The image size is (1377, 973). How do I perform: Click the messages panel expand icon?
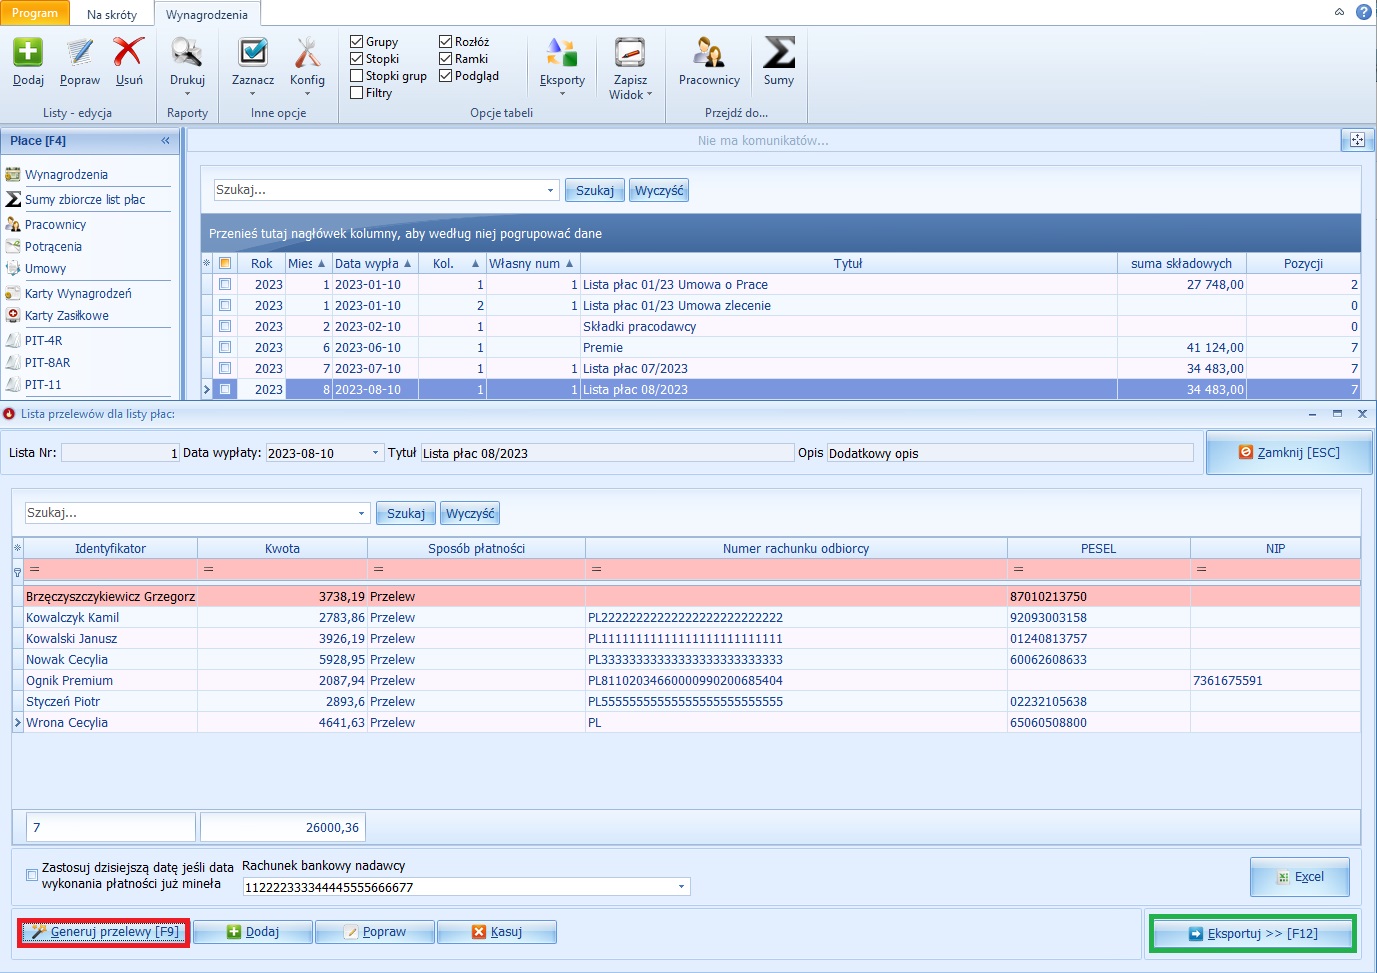[1357, 140]
